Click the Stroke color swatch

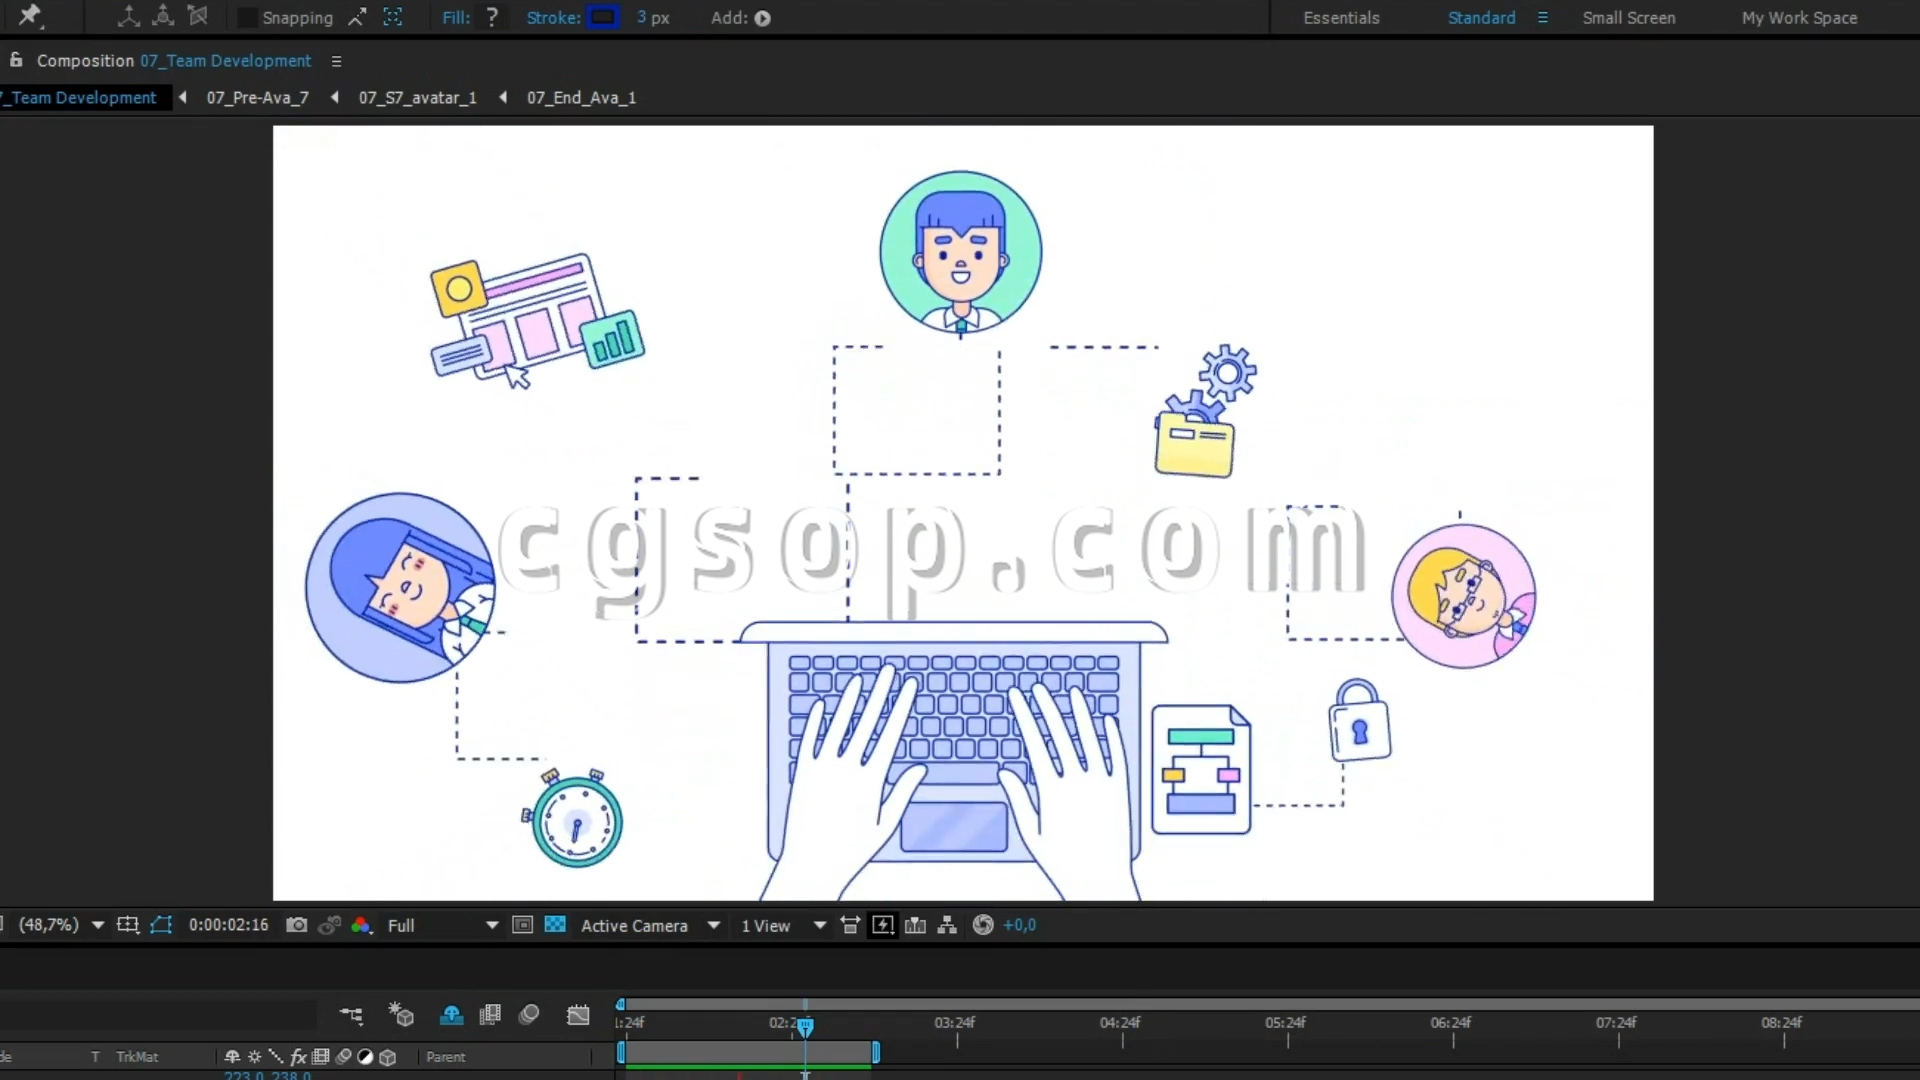coord(602,18)
